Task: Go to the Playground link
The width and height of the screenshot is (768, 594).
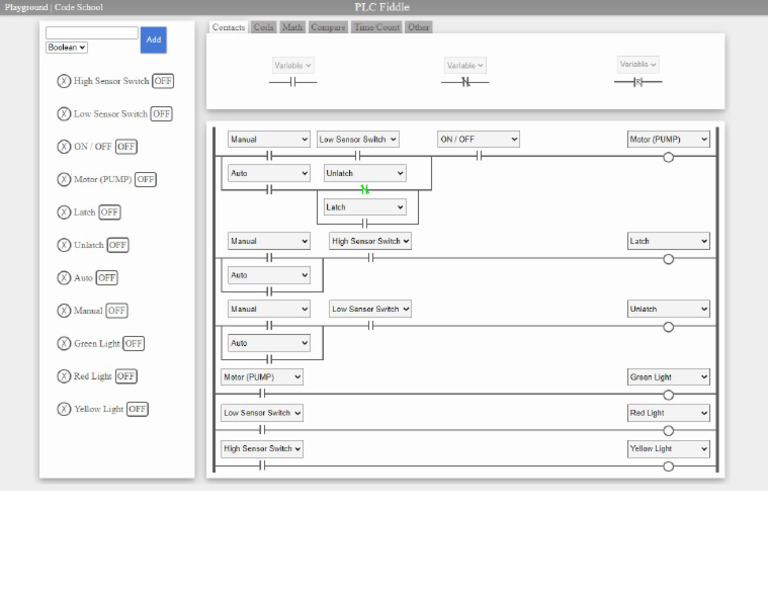Action: pos(26,7)
